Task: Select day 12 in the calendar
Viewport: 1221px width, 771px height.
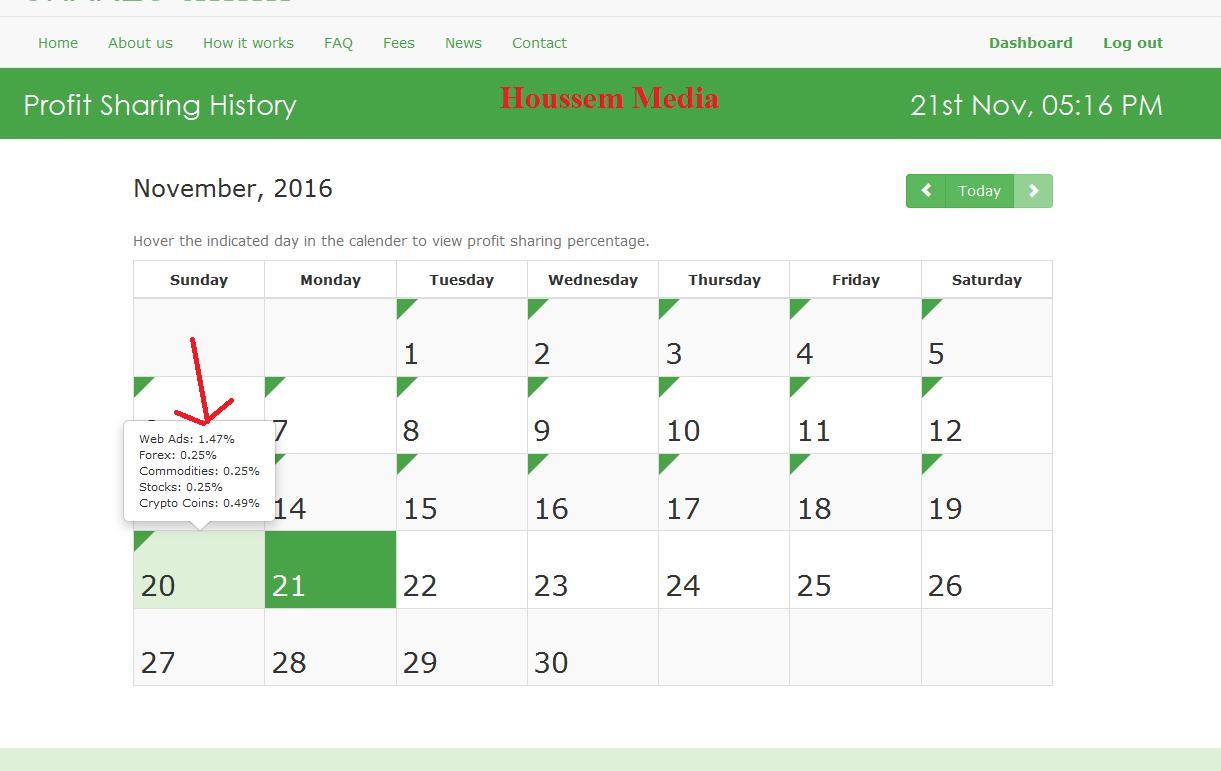Action: click(x=987, y=415)
